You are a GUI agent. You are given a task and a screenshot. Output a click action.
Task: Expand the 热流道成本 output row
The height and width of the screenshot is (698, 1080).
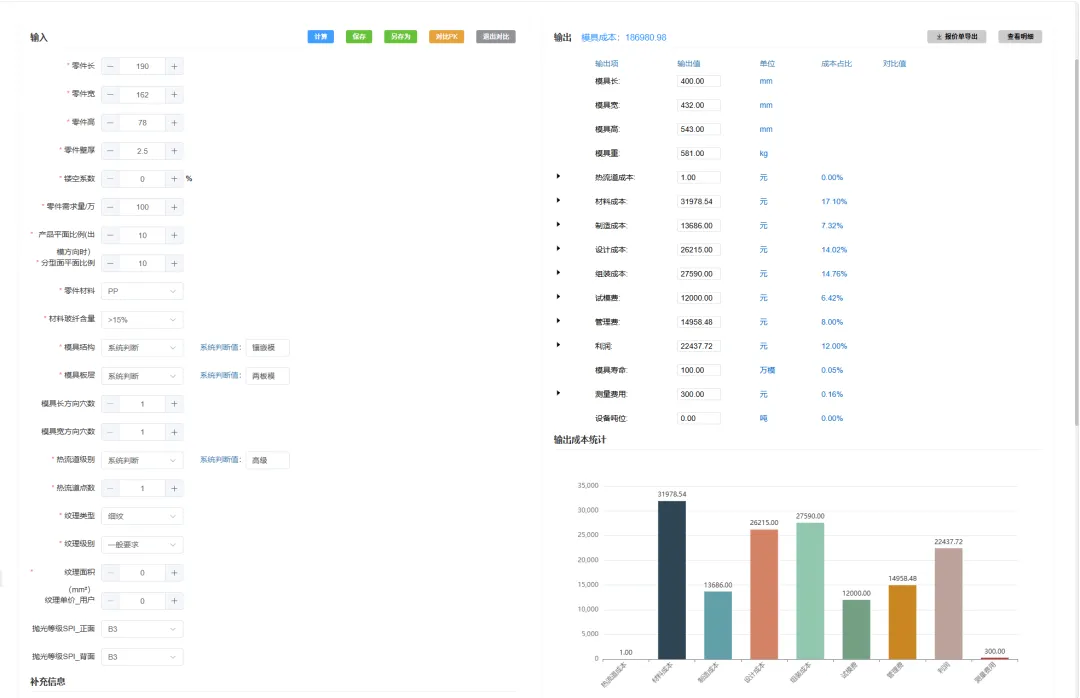pos(558,176)
